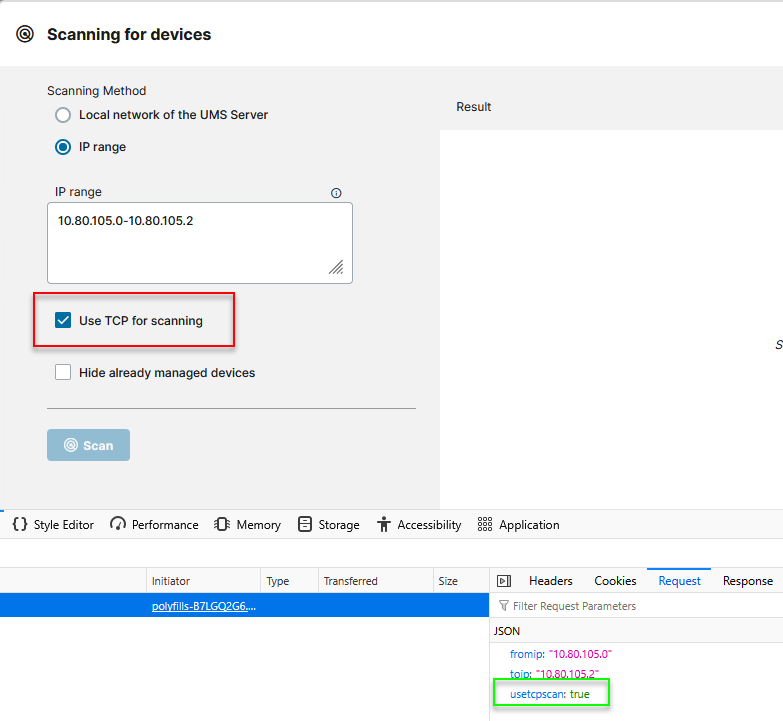
Task: Click the Initiator column header
Action: coord(203,581)
